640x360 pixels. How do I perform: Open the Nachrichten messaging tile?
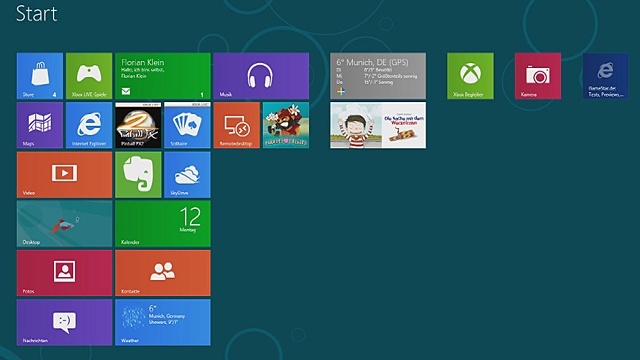tap(64, 322)
